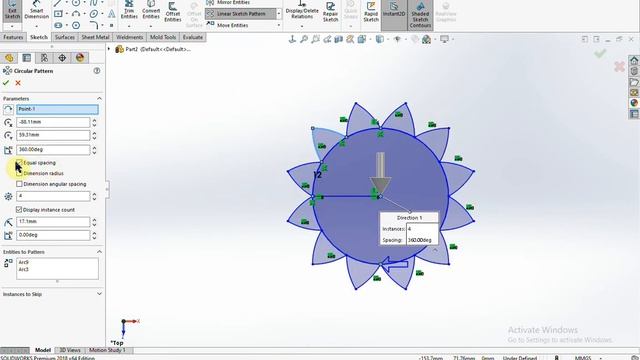Click the Exit Sketch button
This screenshot has width=640, height=360.
click(x=12, y=11)
